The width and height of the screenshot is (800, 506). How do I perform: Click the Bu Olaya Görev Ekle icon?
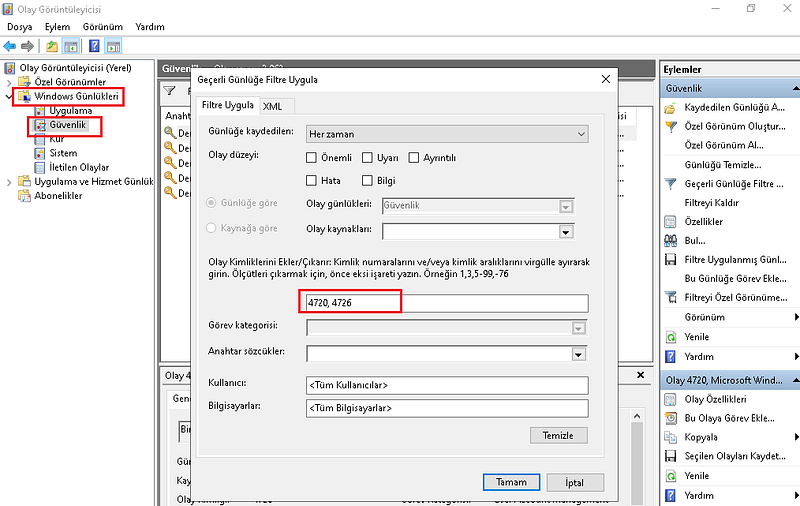(670, 418)
